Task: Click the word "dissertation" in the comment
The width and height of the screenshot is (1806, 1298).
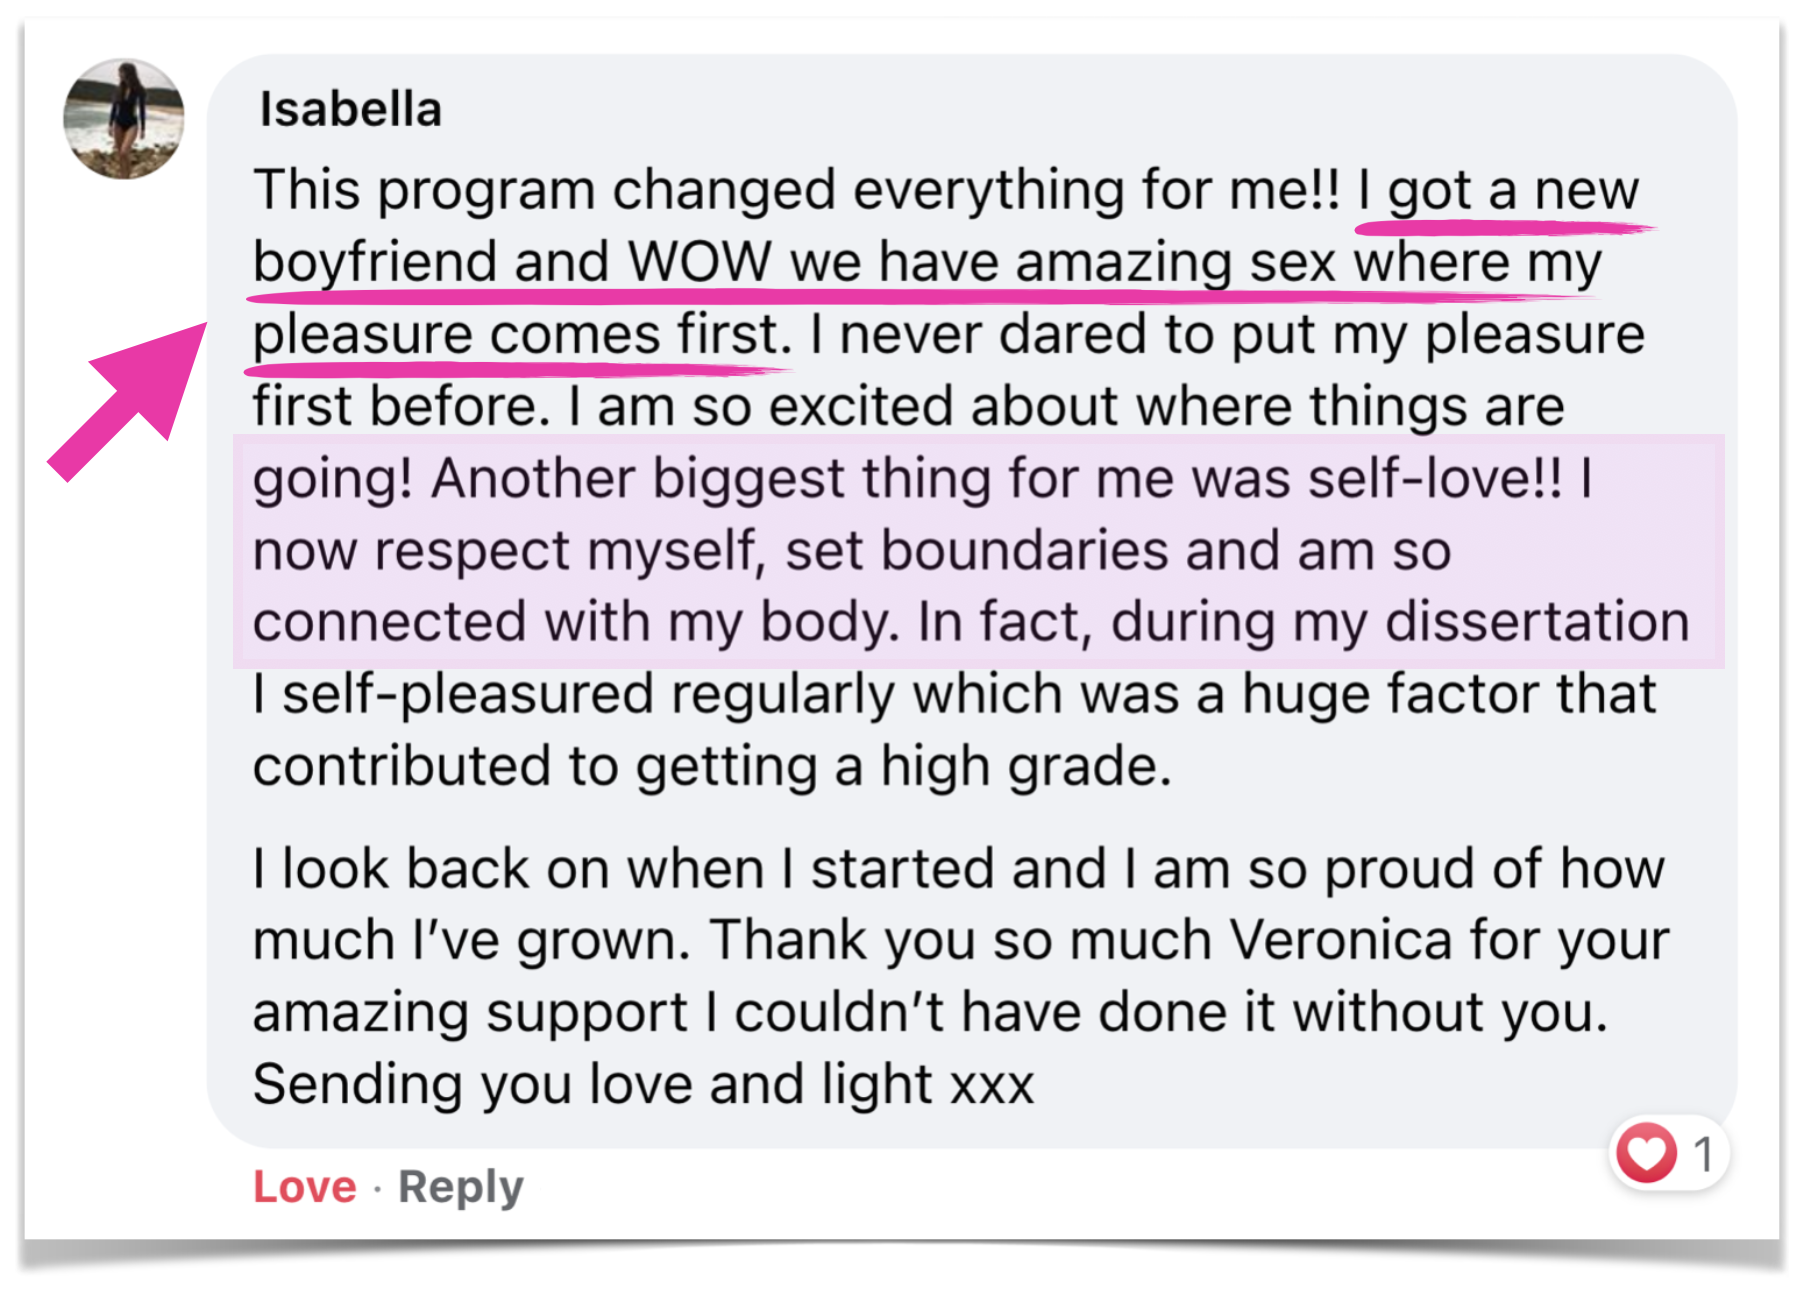Action: pyautogui.click(x=1537, y=622)
